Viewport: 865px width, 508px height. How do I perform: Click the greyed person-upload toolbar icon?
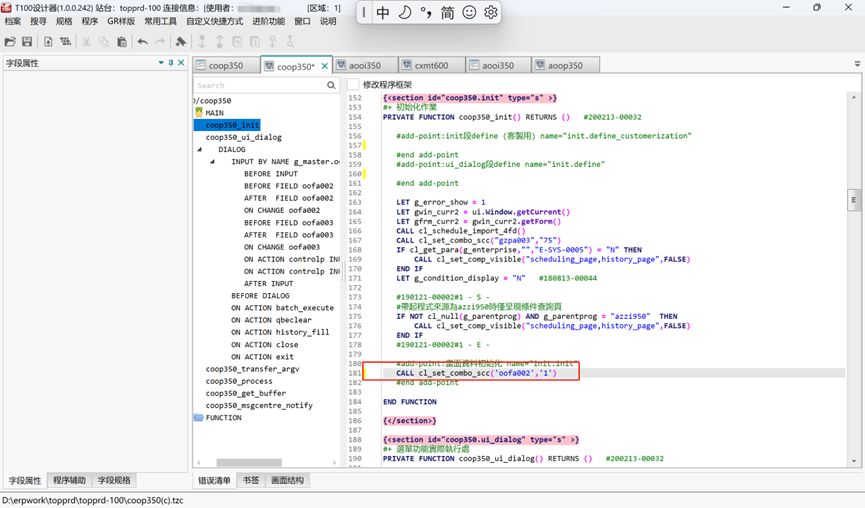(x=273, y=42)
